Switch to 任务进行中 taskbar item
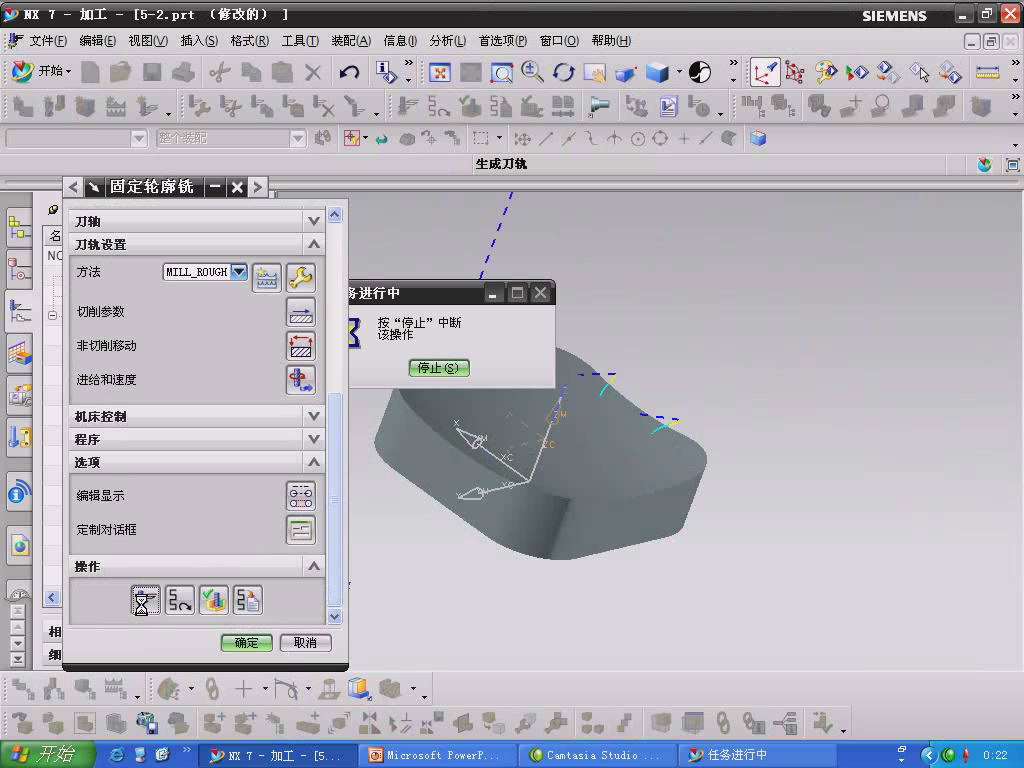 pyautogui.click(x=758, y=756)
